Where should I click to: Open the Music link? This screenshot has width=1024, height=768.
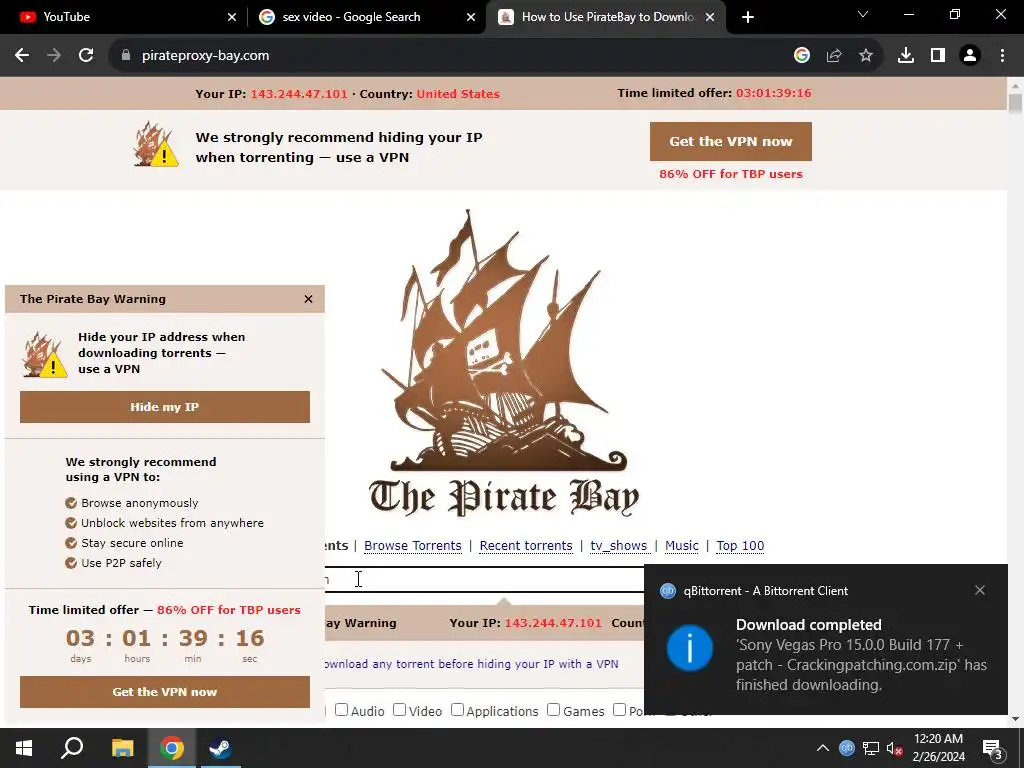click(x=681, y=545)
